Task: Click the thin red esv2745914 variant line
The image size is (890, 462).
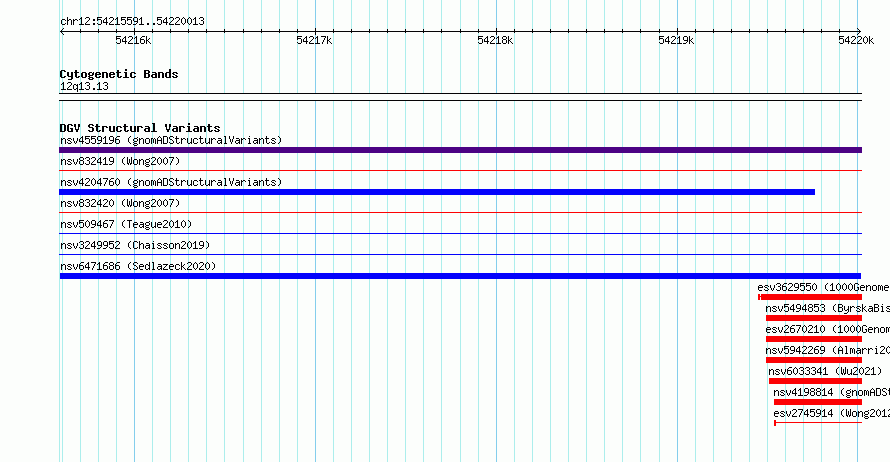Action: pos(818,423)
